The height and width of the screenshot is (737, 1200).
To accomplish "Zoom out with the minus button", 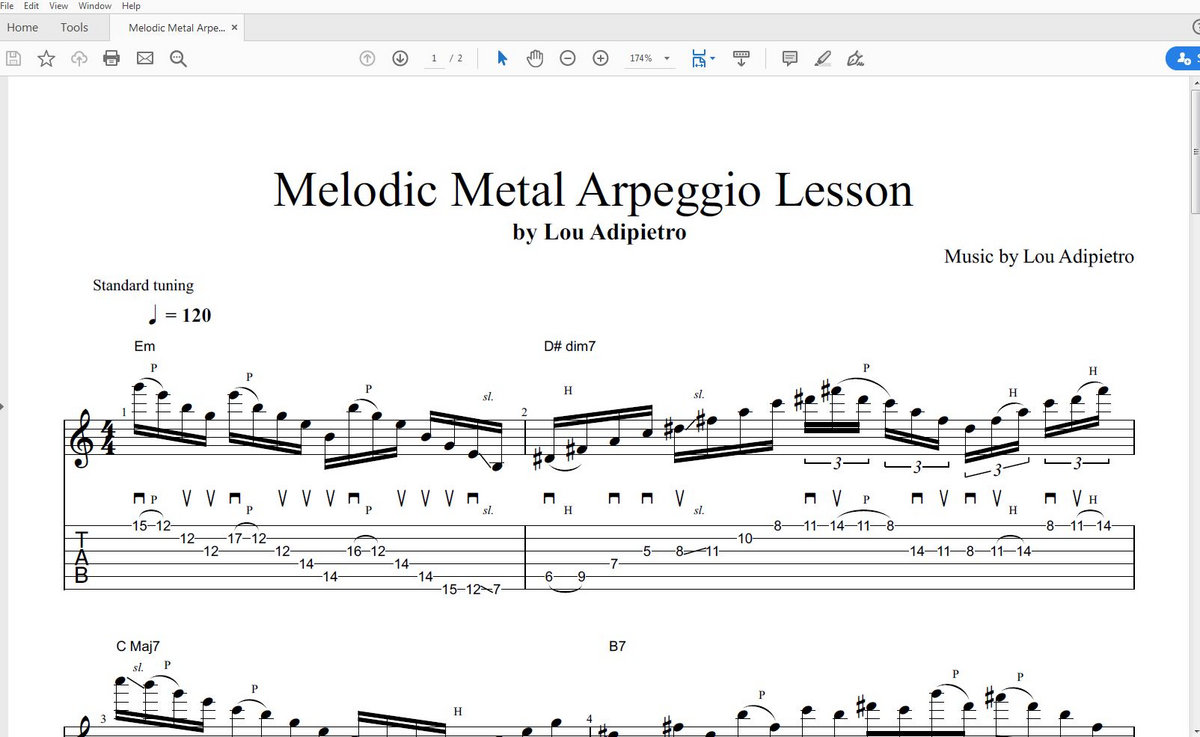I will coord(567,58).
